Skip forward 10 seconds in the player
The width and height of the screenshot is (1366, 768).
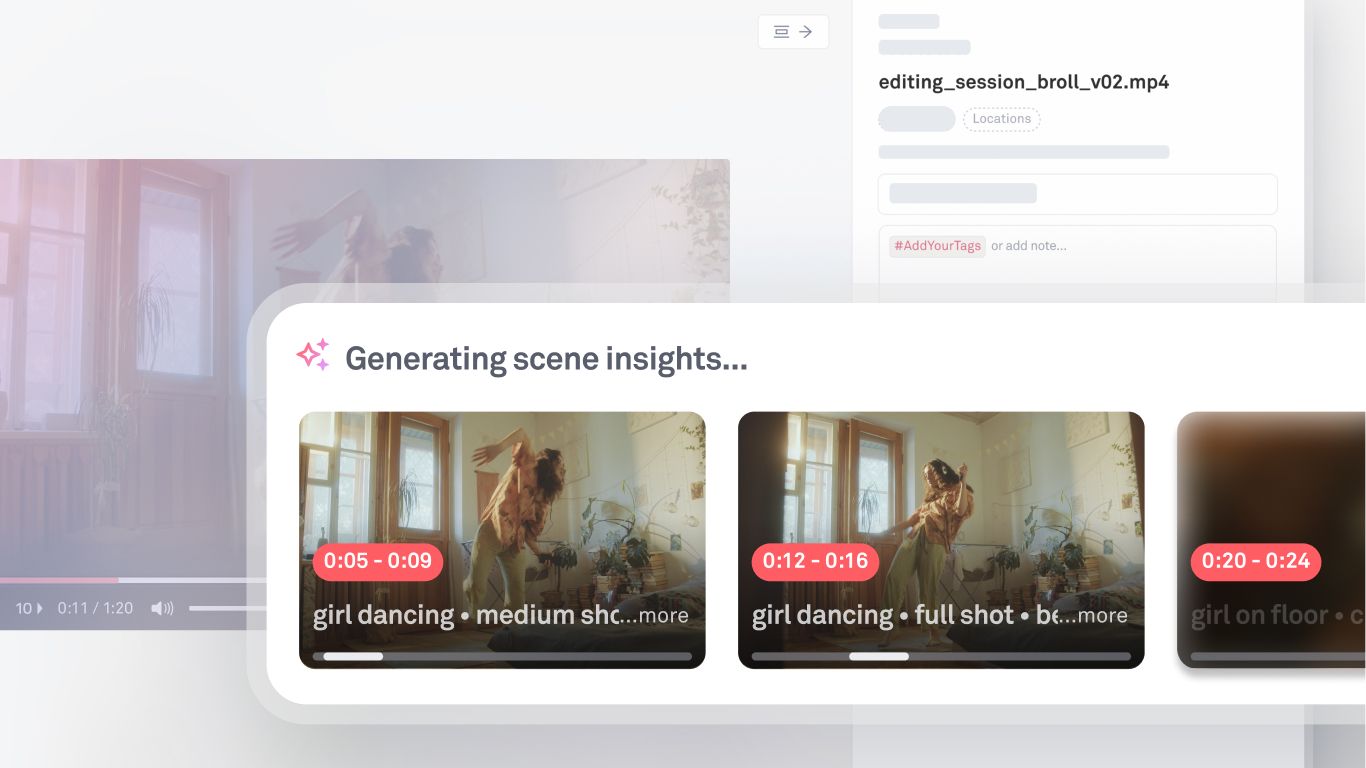click(x=29, y=608)
